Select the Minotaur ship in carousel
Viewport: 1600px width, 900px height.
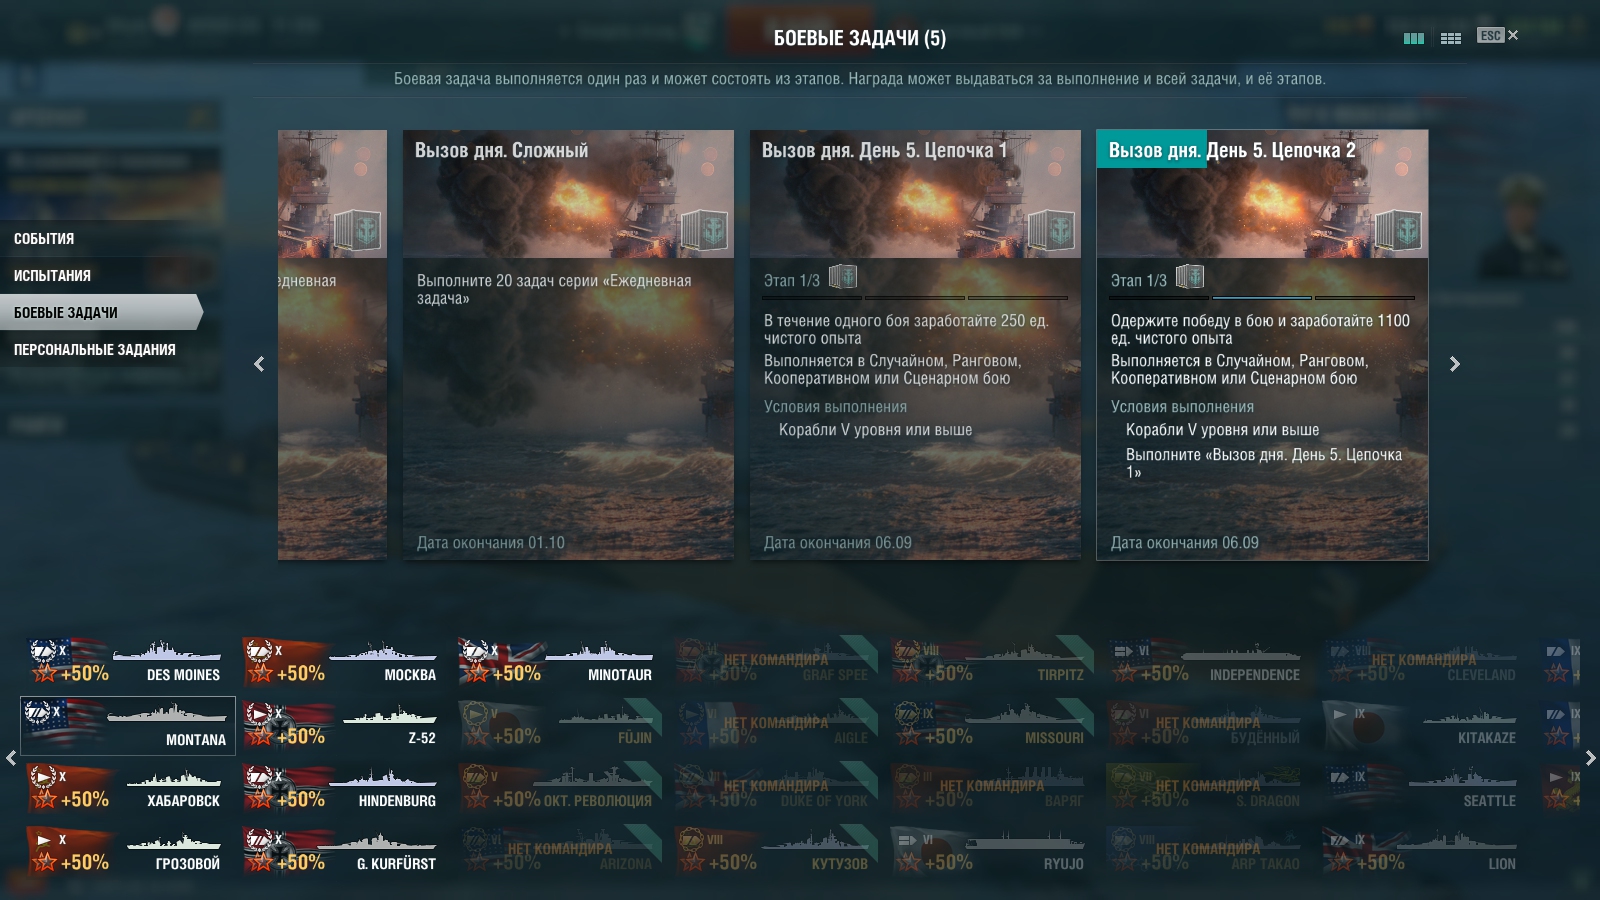pos(557,662)
